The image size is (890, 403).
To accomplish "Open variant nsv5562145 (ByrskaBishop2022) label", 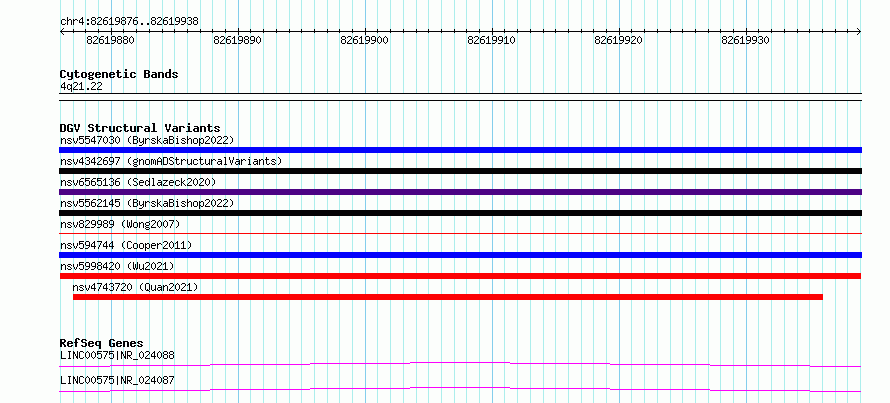I will 147,203.
